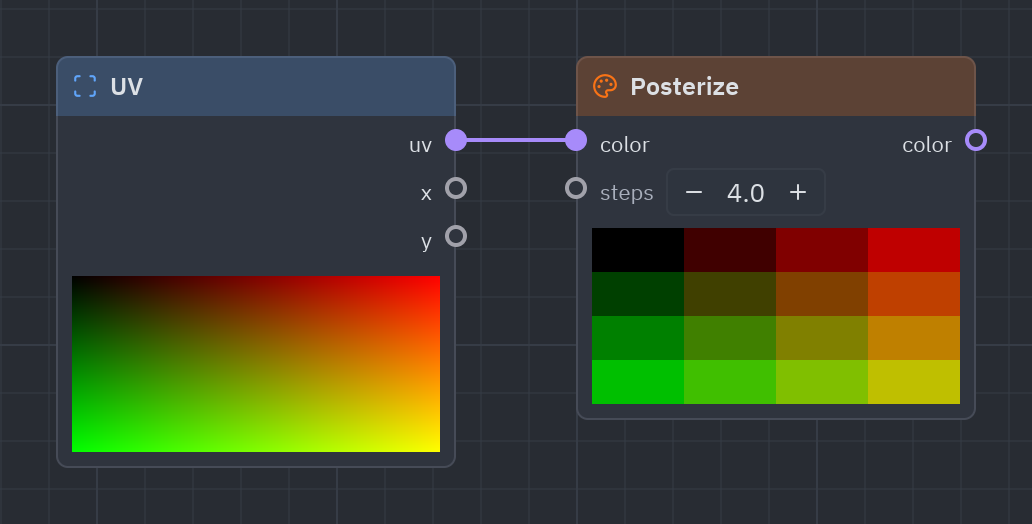Image resolution: width=1032 pixels, height=524 pixels.
Task: Click the bright green swatch in Posterize preview
Action: point(638,382)
